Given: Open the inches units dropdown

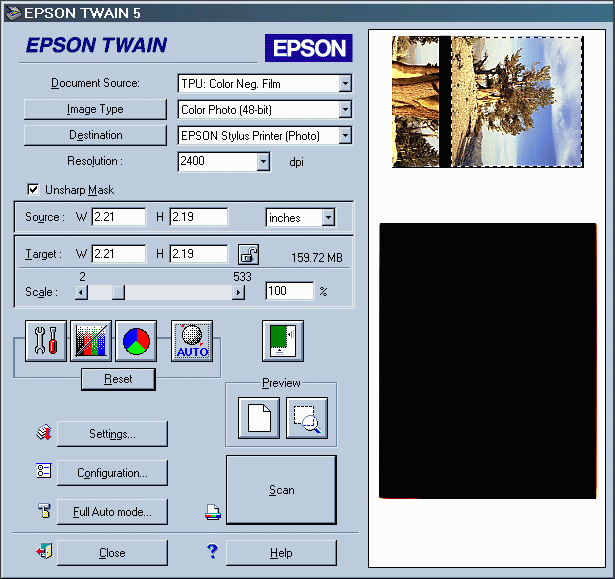Looking at the screenshot, I should [x=328, y=217].
